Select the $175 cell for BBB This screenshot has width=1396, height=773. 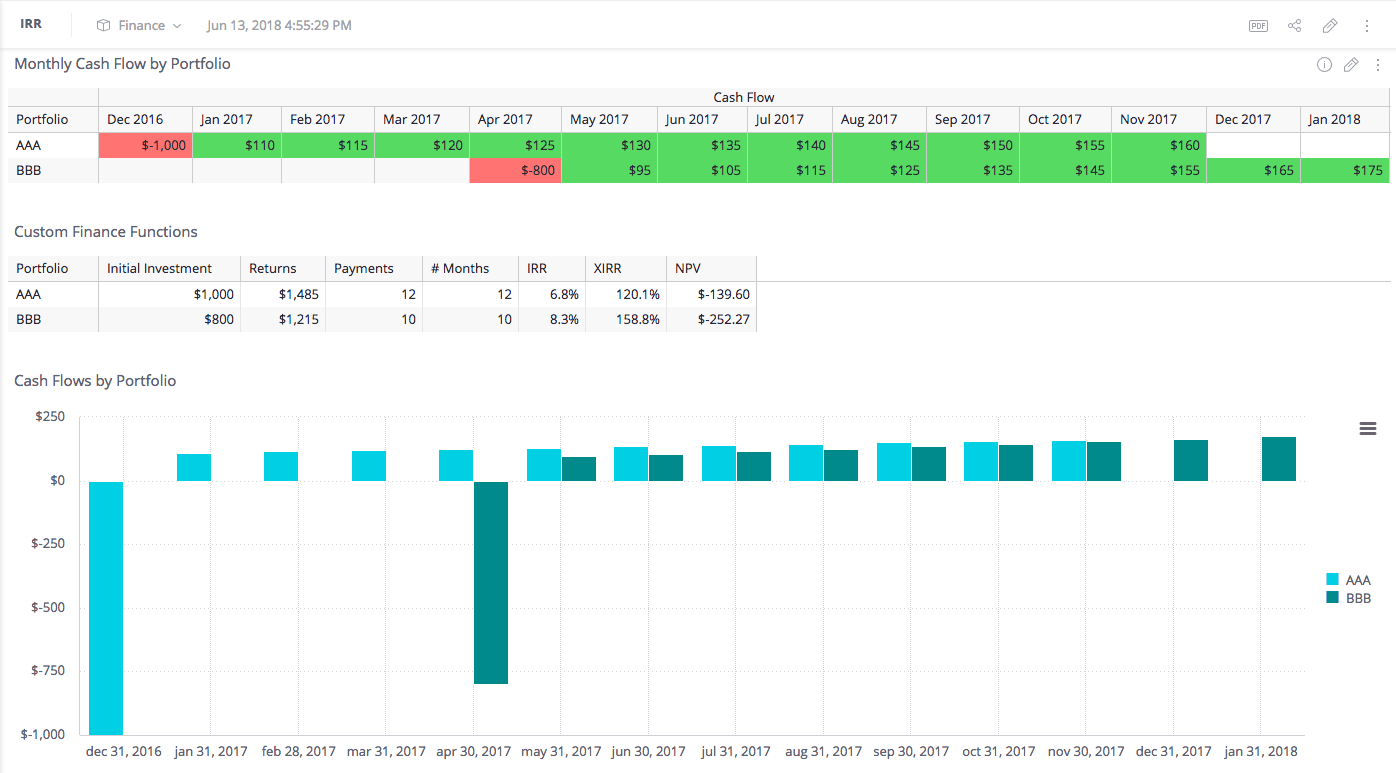coord(1345,170)
